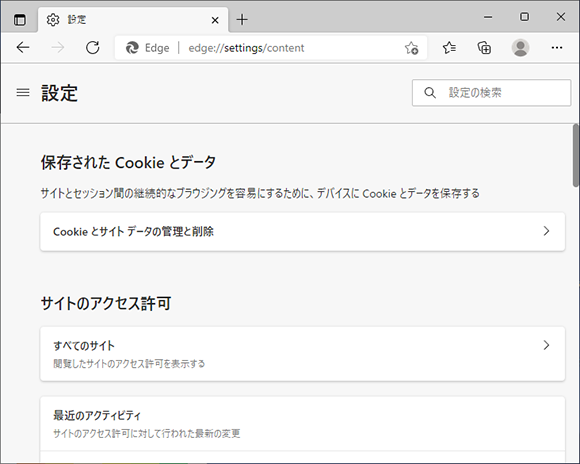Expand すべてのサイト chevron arrow
The image size is (580, 464).
pyautogui.click(x=546, y=345)
